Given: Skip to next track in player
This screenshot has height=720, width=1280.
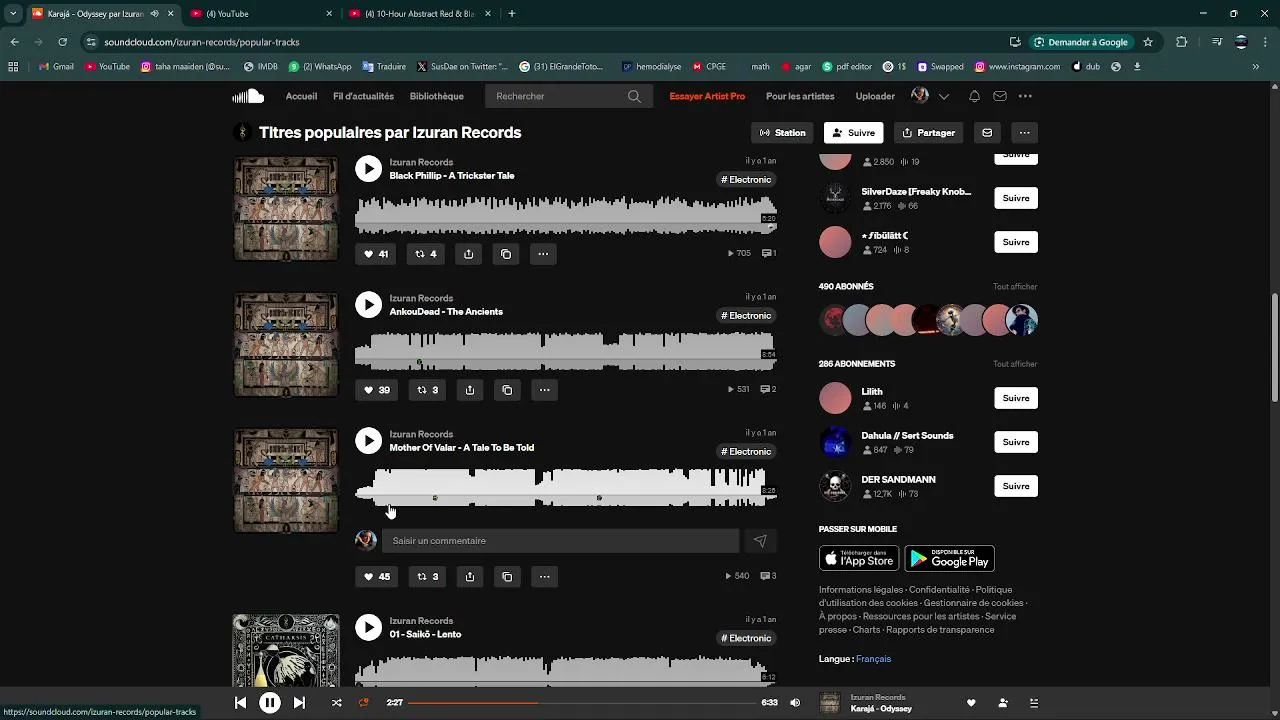Looking at the screenshot, I should (299, 703).
